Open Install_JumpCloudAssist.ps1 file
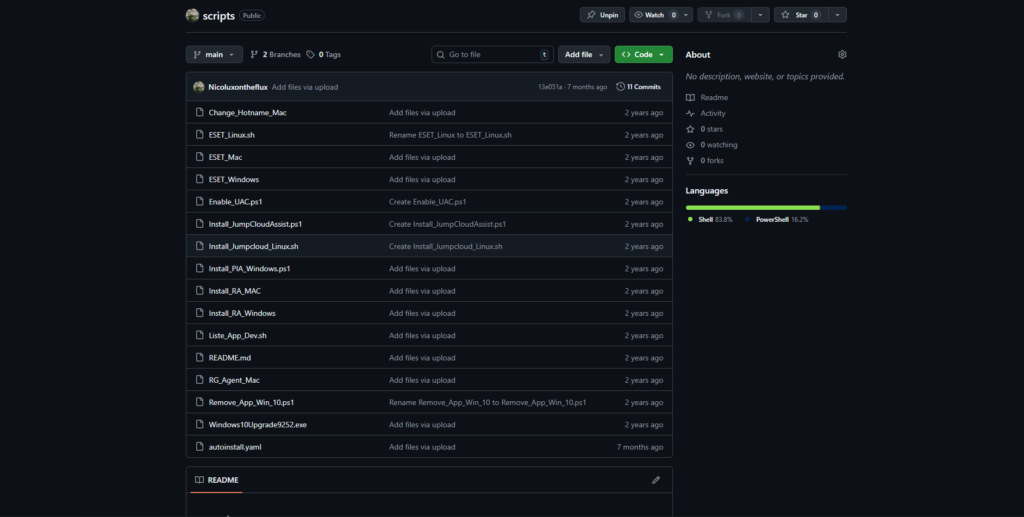Screen dimensions: 1024x517 255,224
